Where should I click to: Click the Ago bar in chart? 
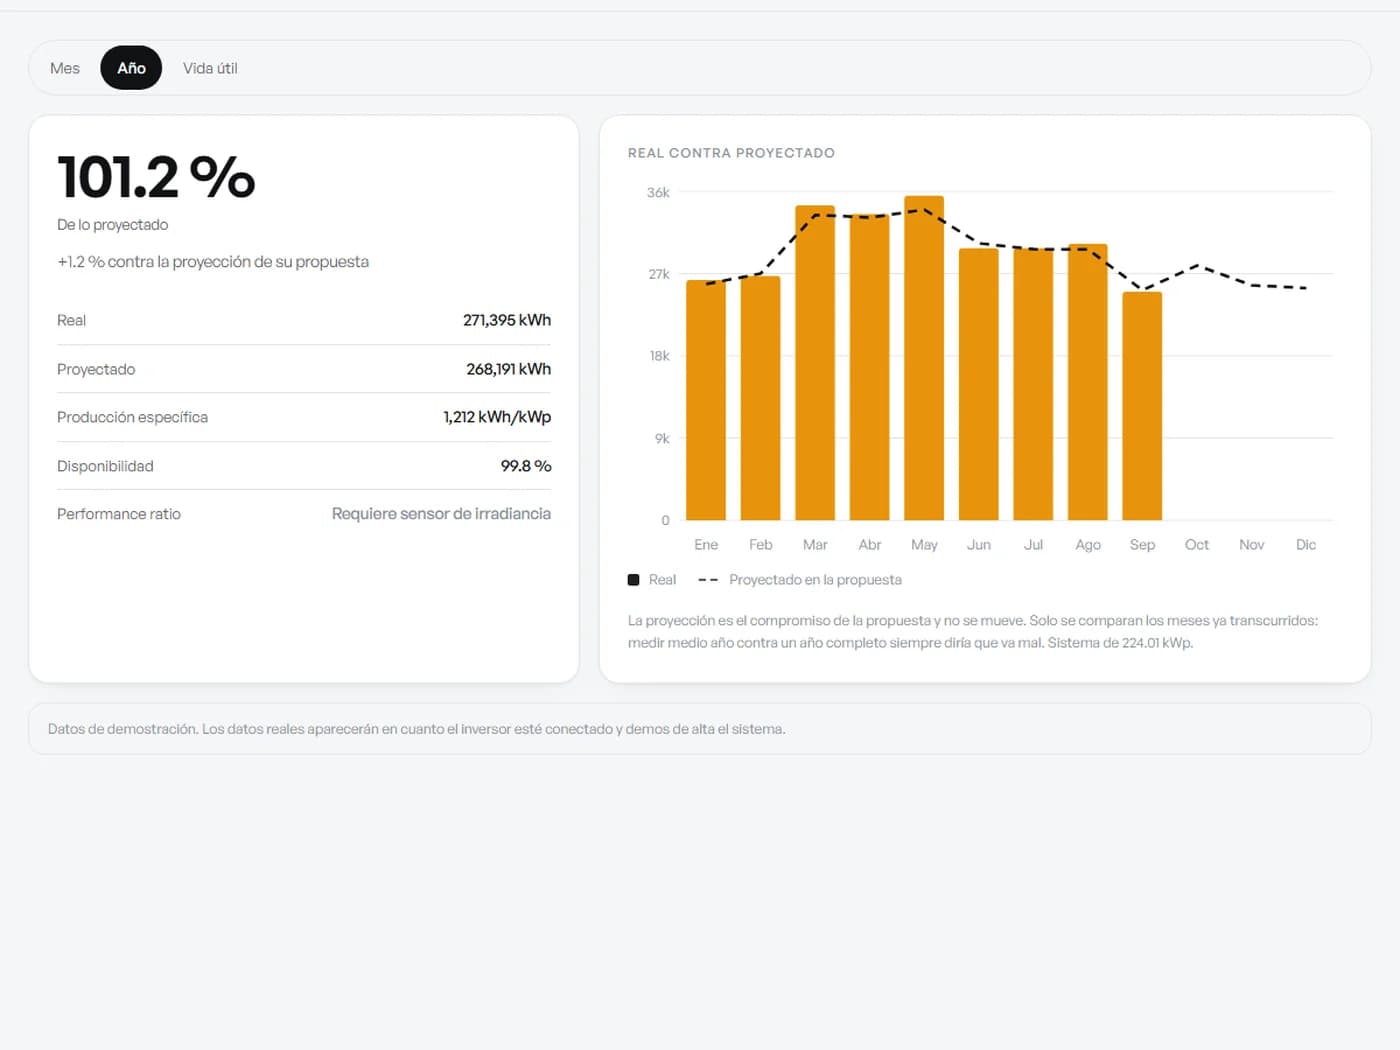[1087, 382]
